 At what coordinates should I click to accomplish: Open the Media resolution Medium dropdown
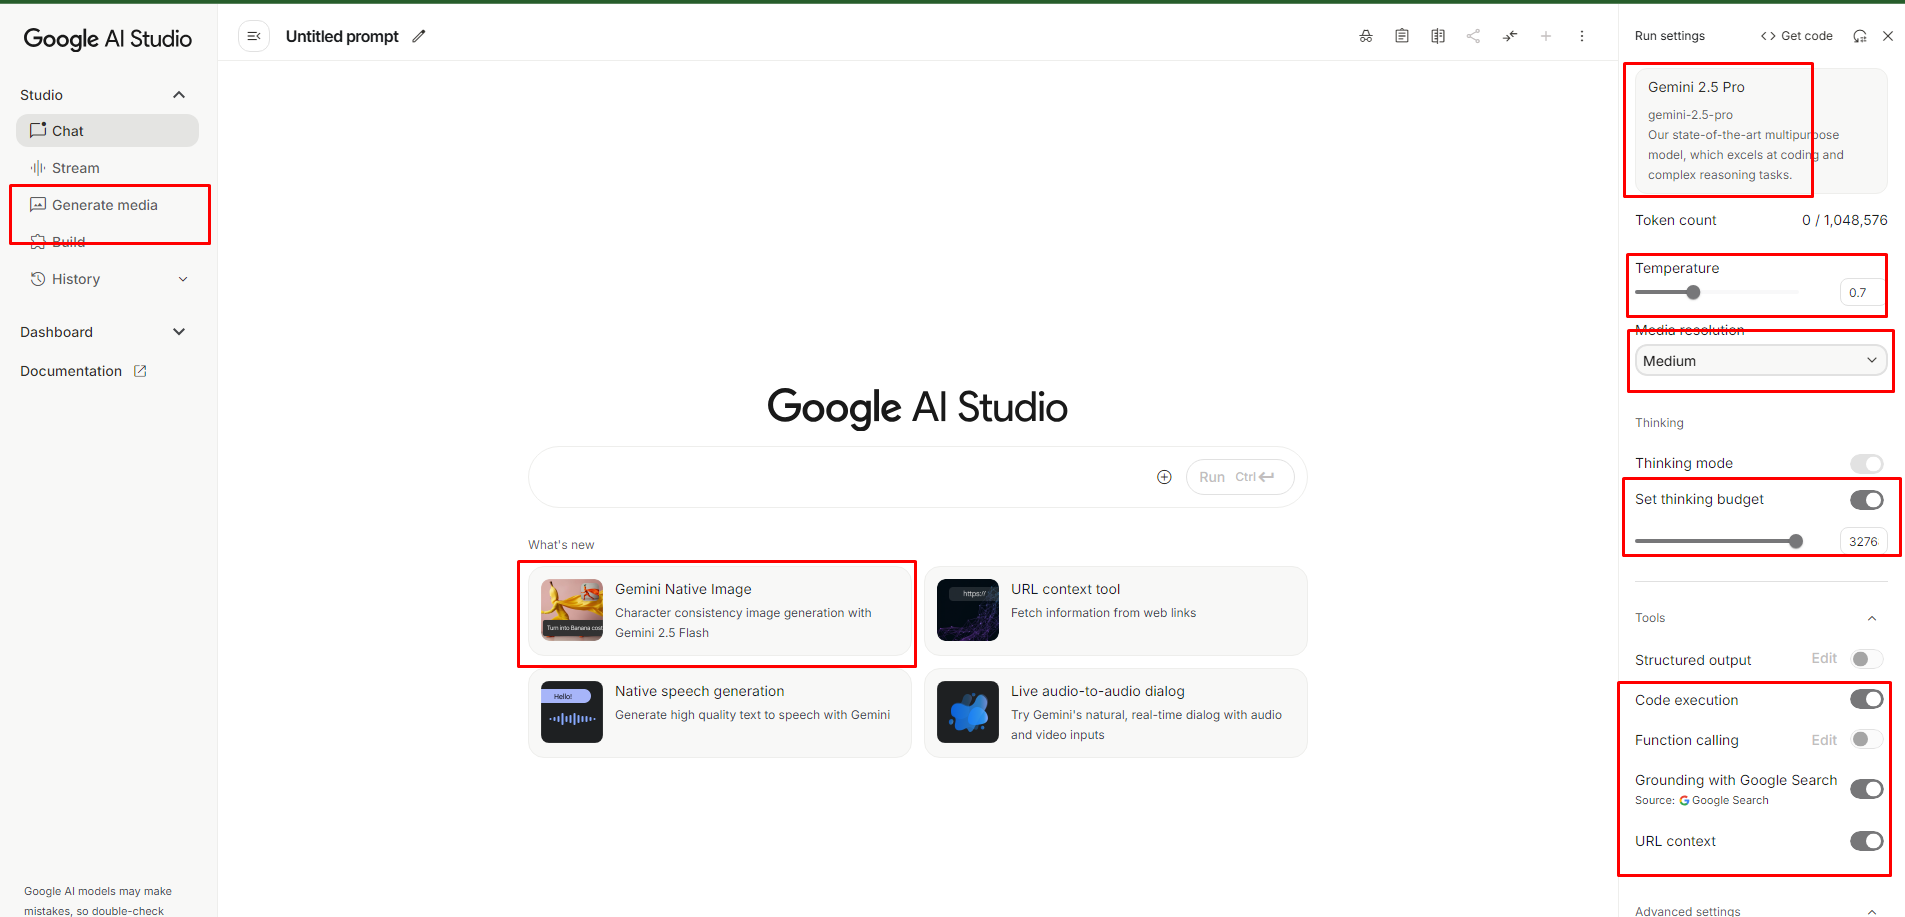click(x=1761, y=361)
